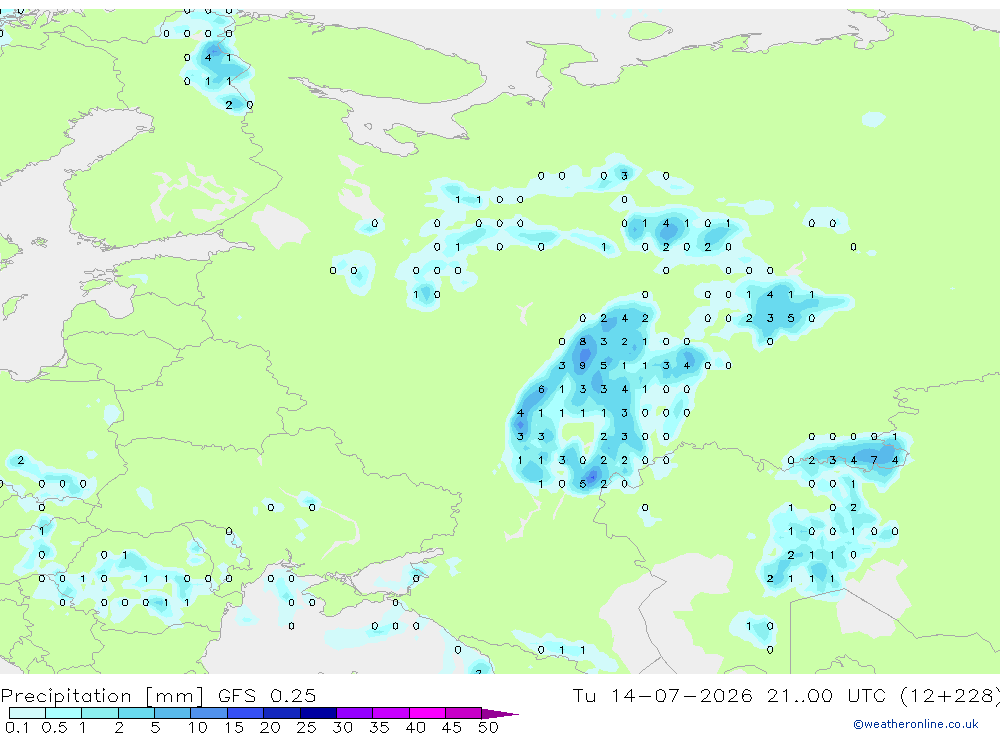This screenshot has height=733, width=1000.
Task: Click the 50 legend scale label
Action: (488, 727)
